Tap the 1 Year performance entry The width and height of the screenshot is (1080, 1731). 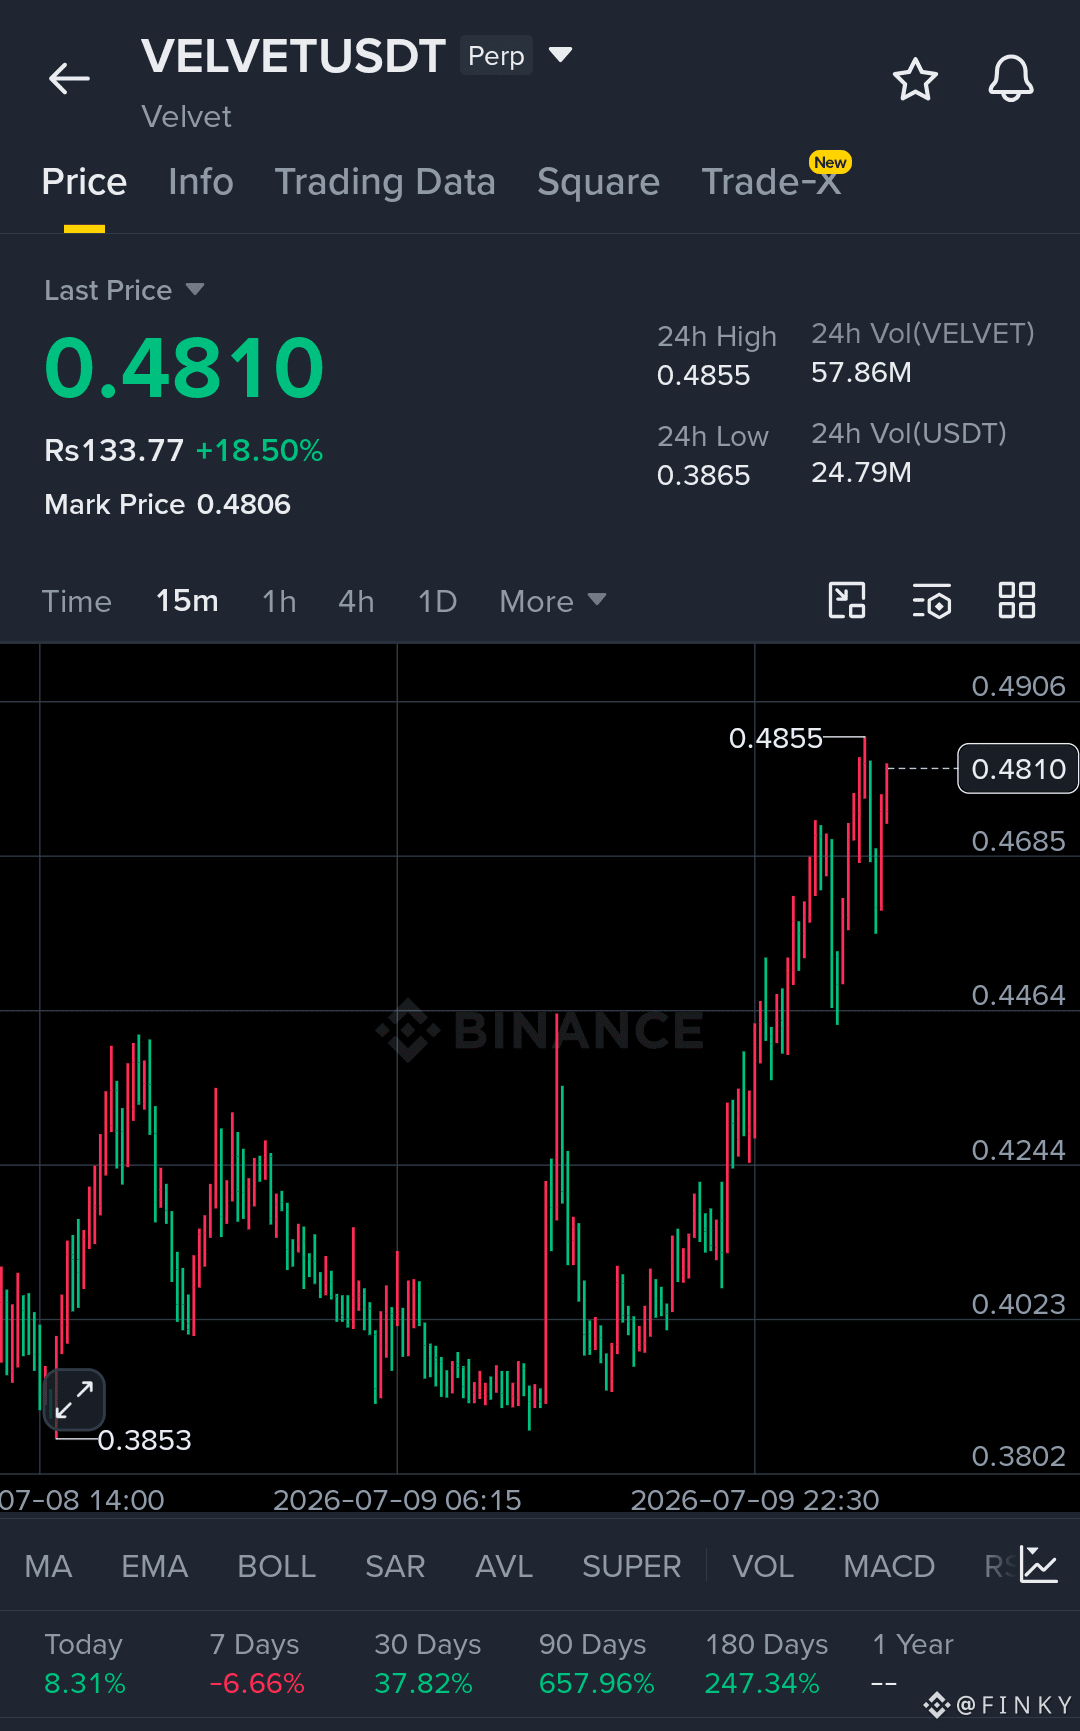912,1664
